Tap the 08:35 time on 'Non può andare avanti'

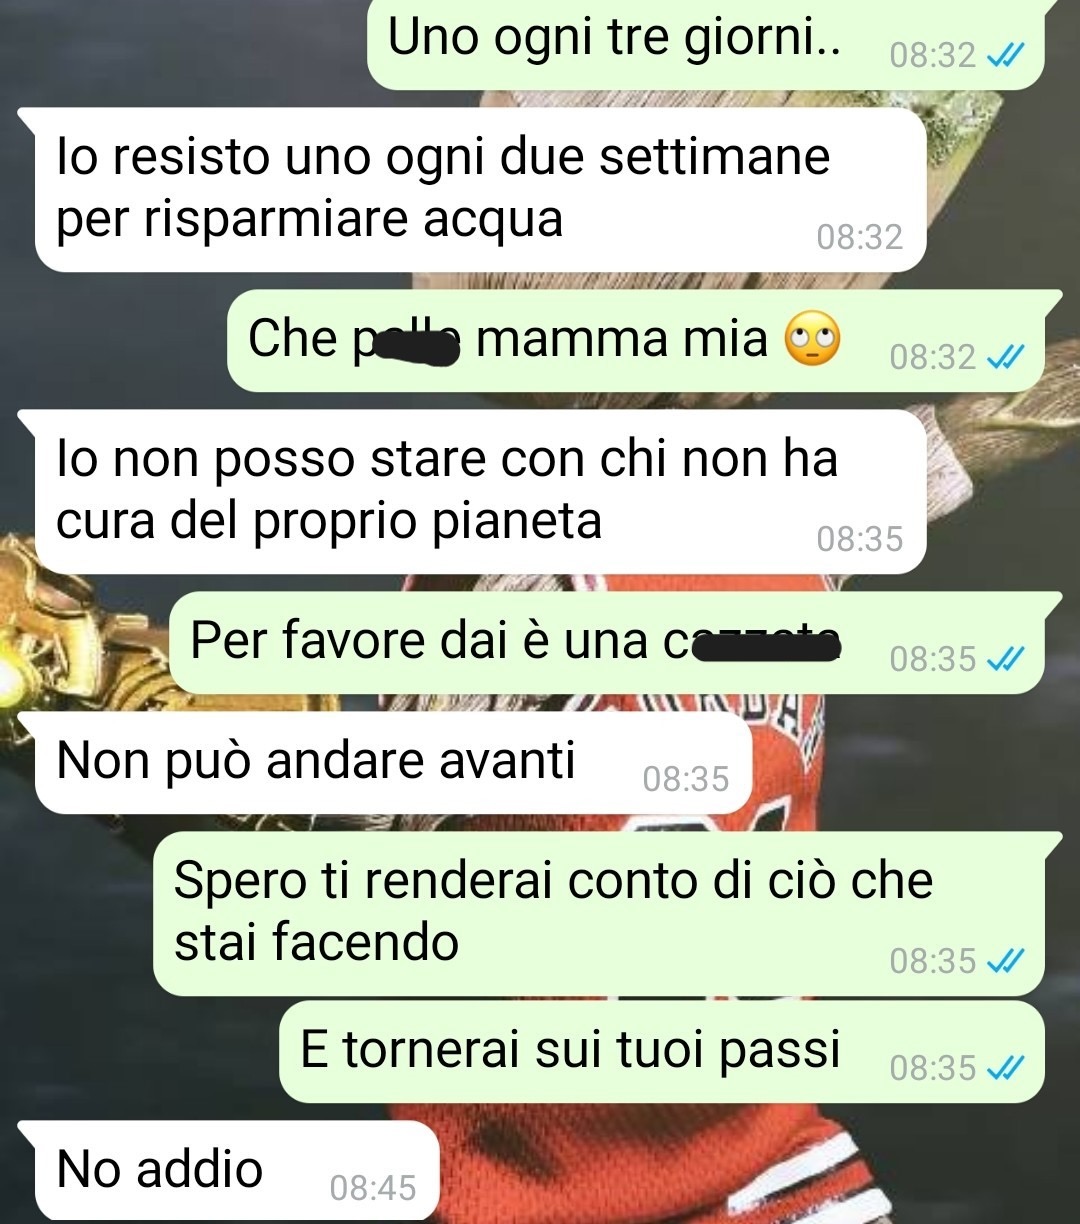[x=686, y=779]
